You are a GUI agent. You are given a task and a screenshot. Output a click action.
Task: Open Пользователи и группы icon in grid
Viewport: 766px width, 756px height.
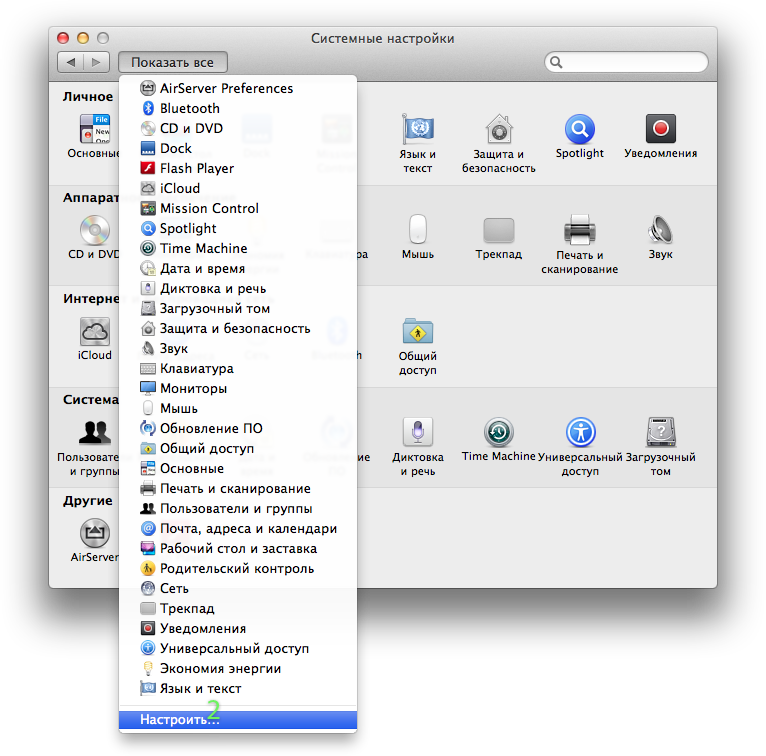pyautogui.click(x=95, y=432)
